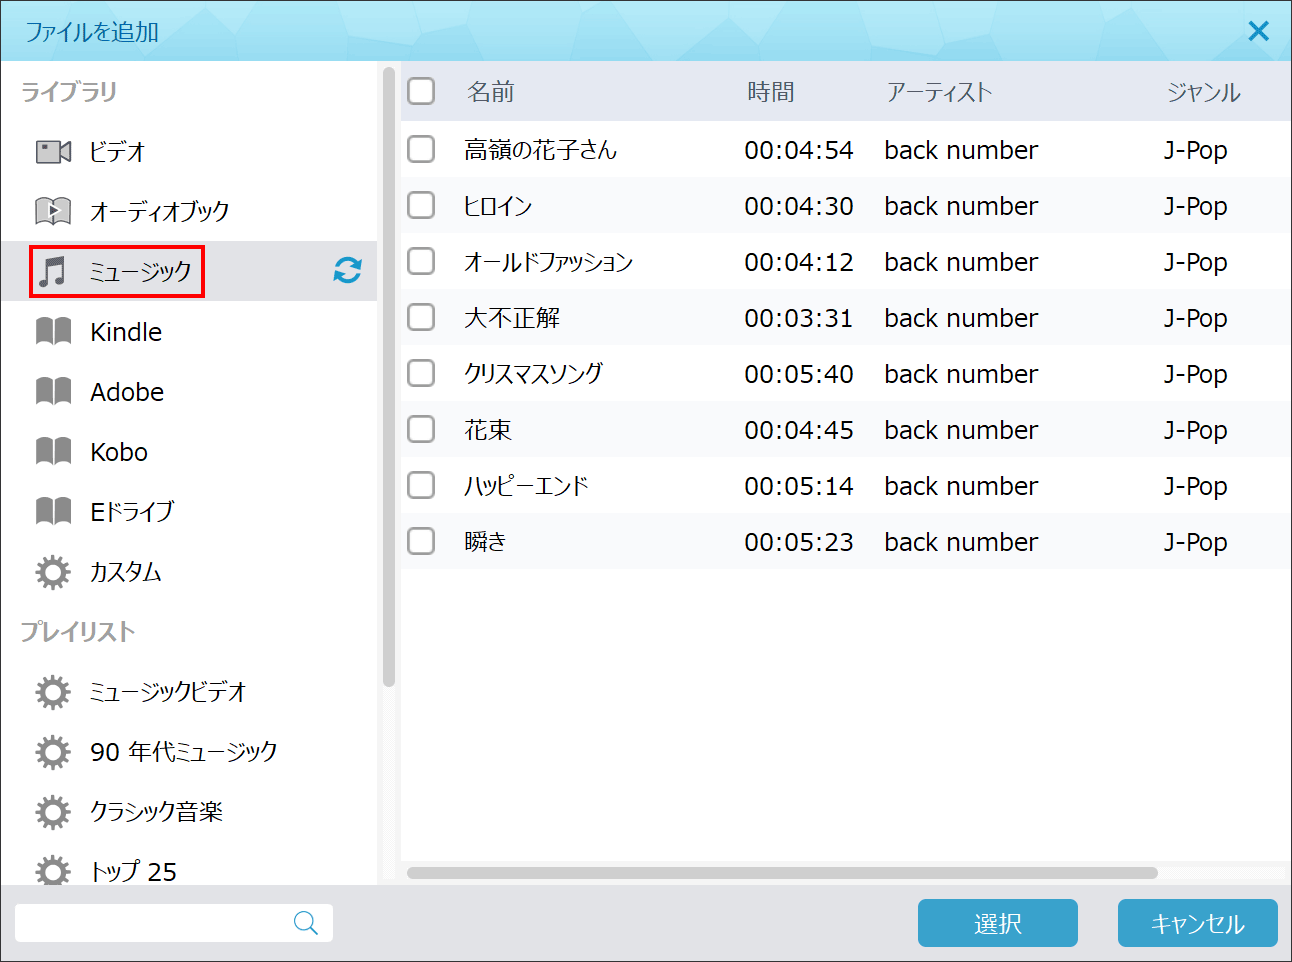Click the video camera icon beside ビデオ
The image size is (1292, 962).
click(x=53, y=152)
